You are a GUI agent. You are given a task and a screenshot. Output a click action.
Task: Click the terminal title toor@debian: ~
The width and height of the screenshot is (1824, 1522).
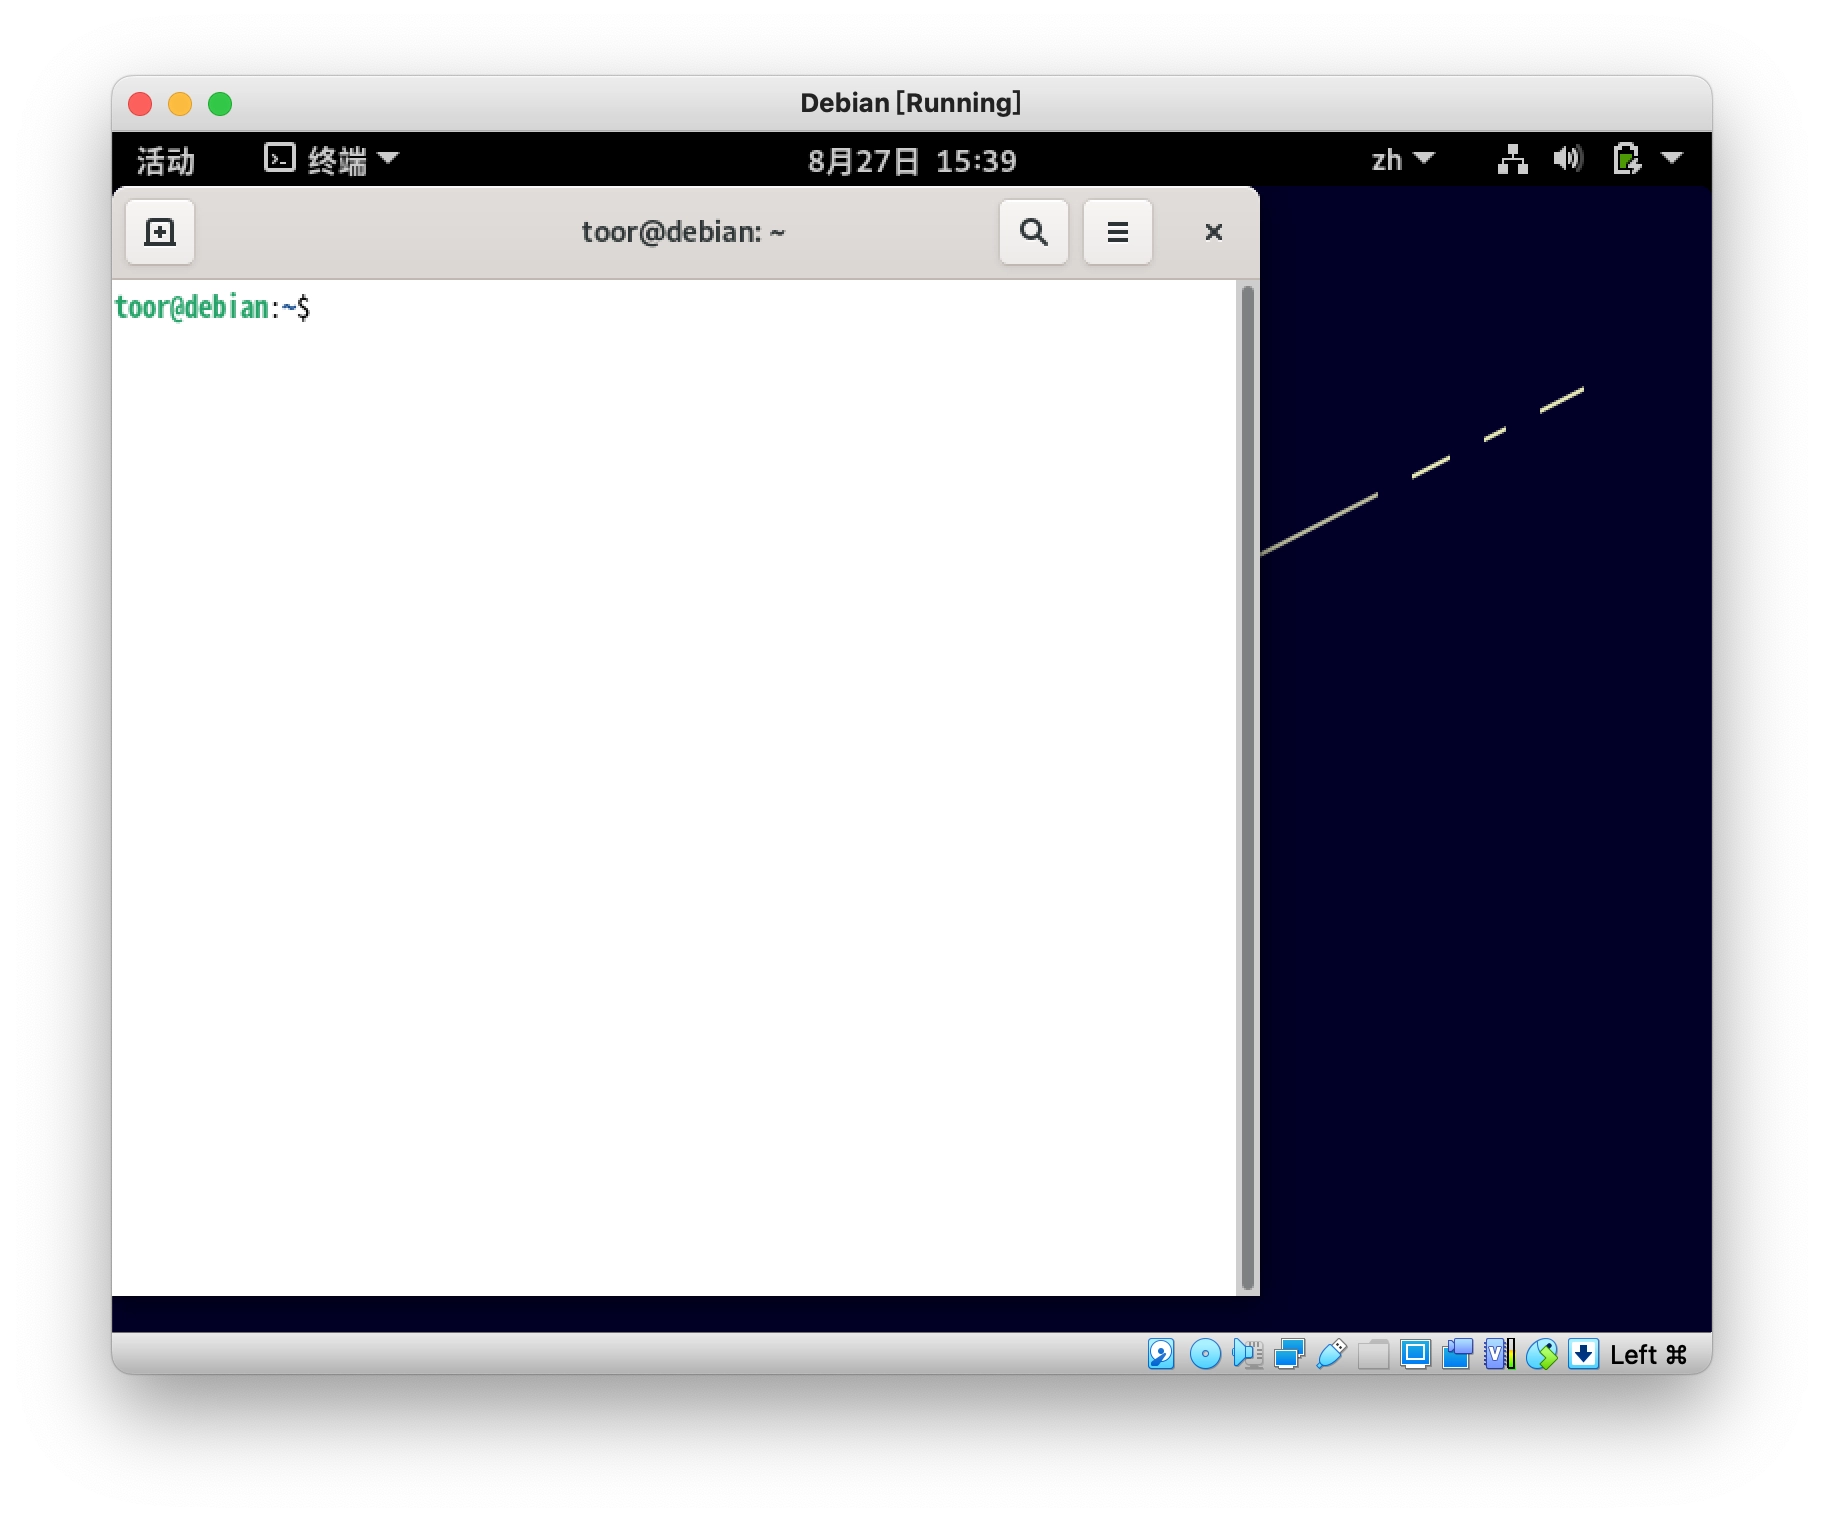pos(684,232)
